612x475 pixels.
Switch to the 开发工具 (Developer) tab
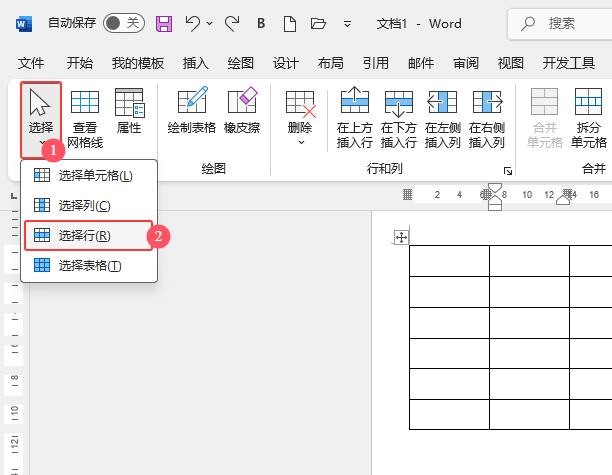(x=568, y=62)
